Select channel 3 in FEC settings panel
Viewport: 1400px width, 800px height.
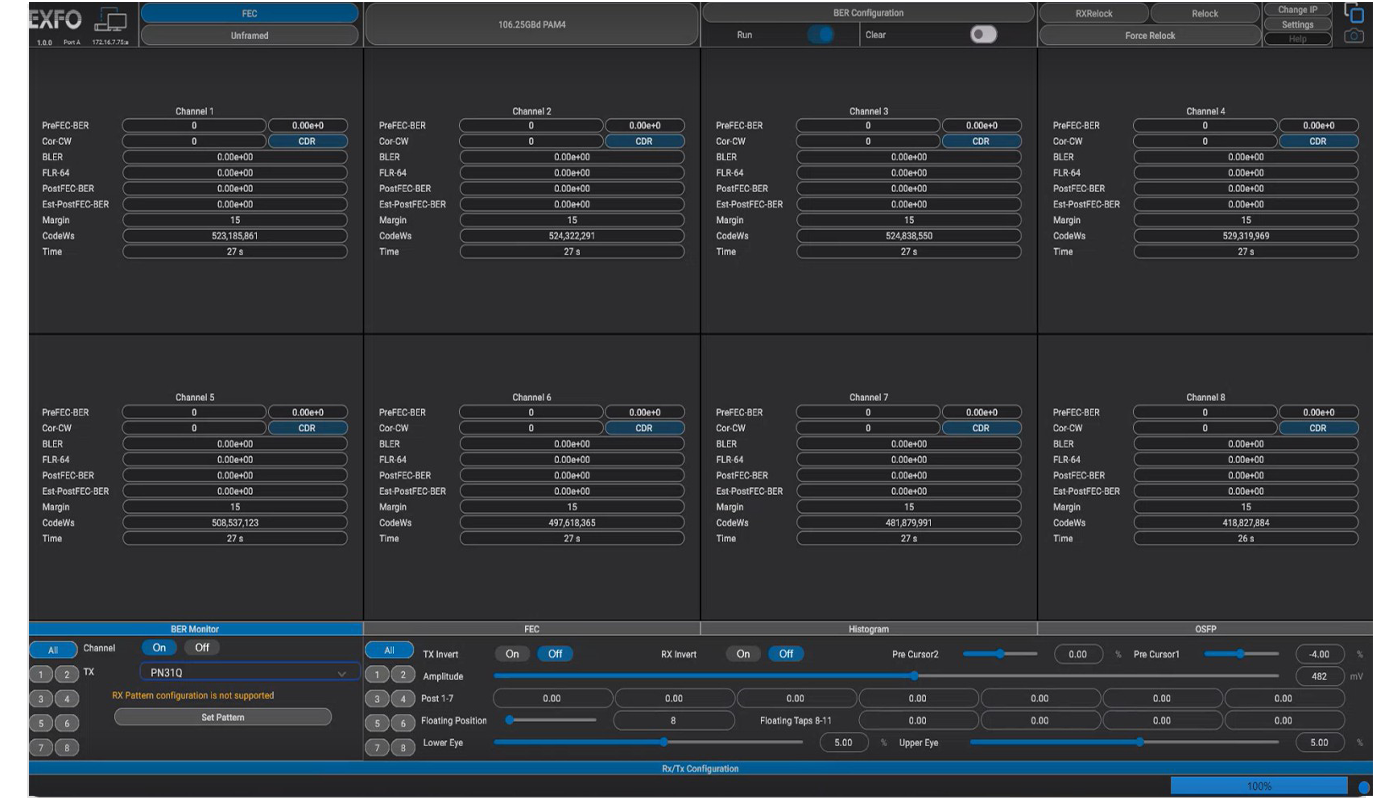377,697
